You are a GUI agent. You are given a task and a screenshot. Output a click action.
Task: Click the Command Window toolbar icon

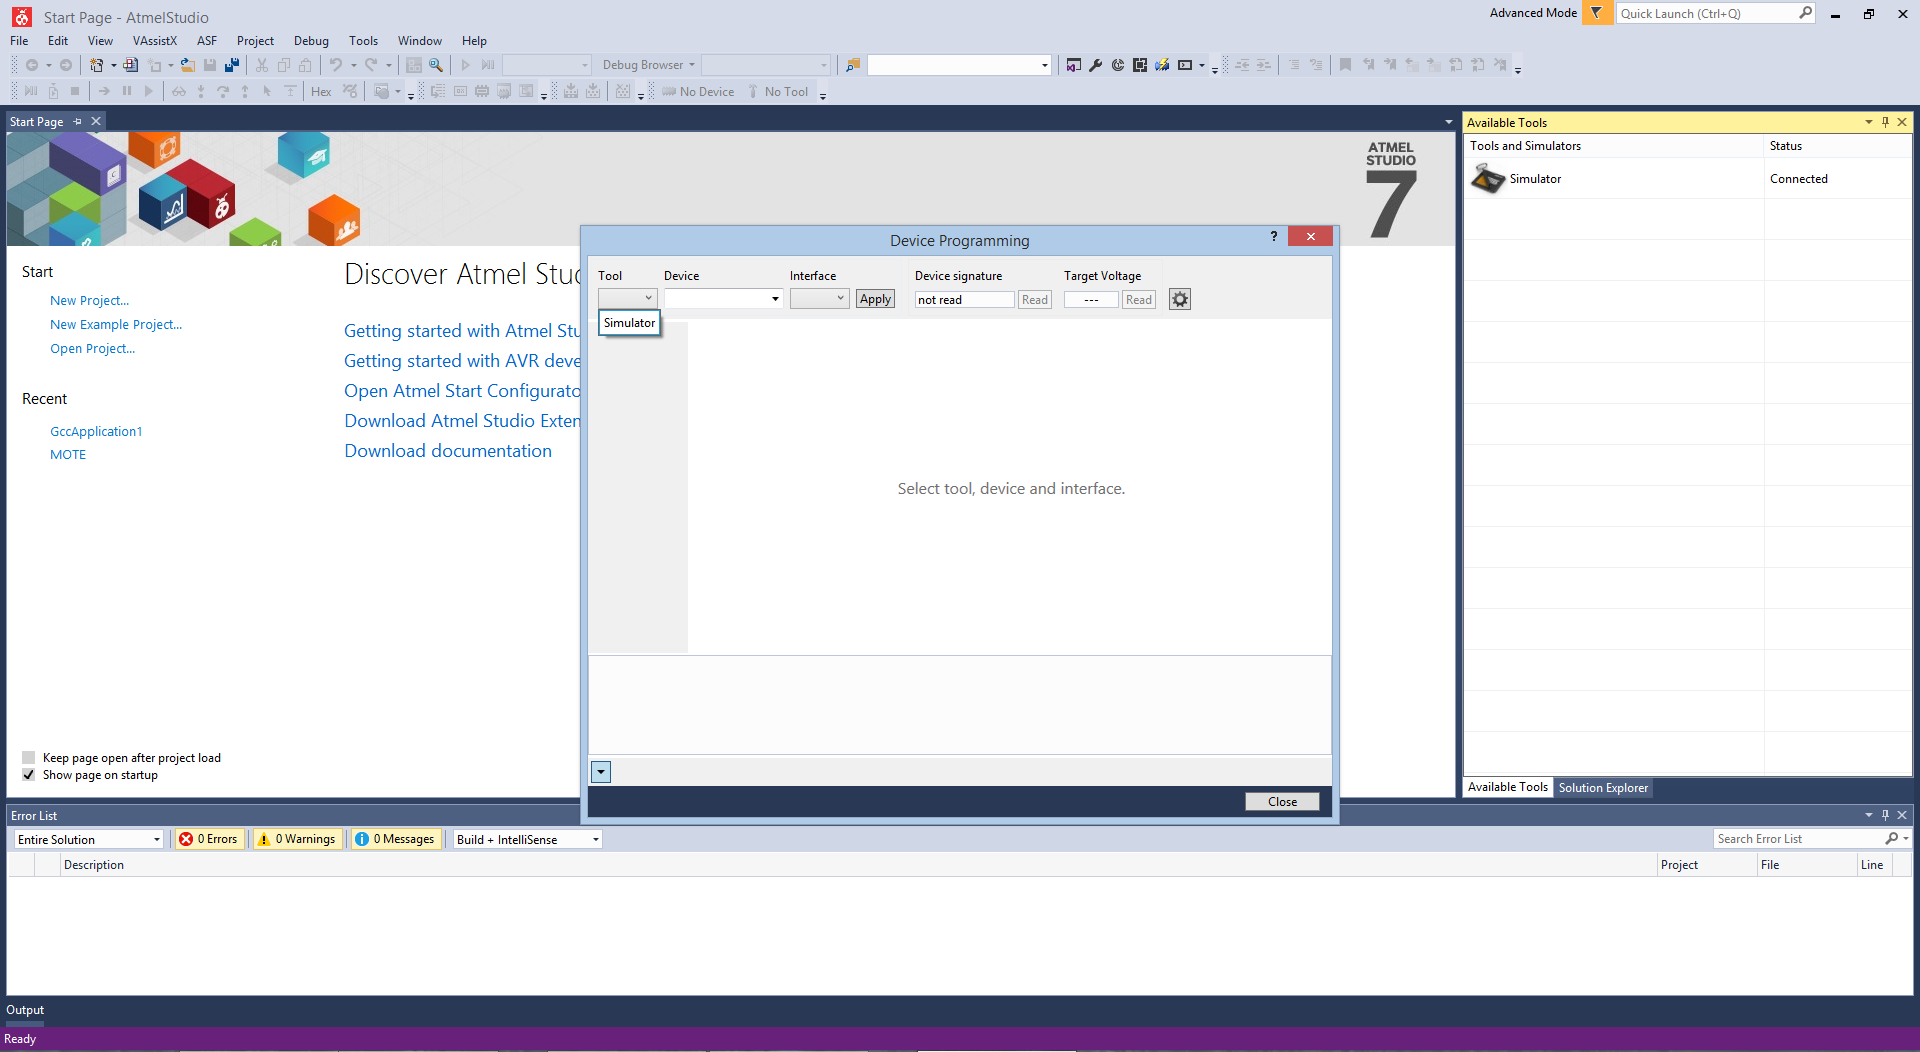1185,65
